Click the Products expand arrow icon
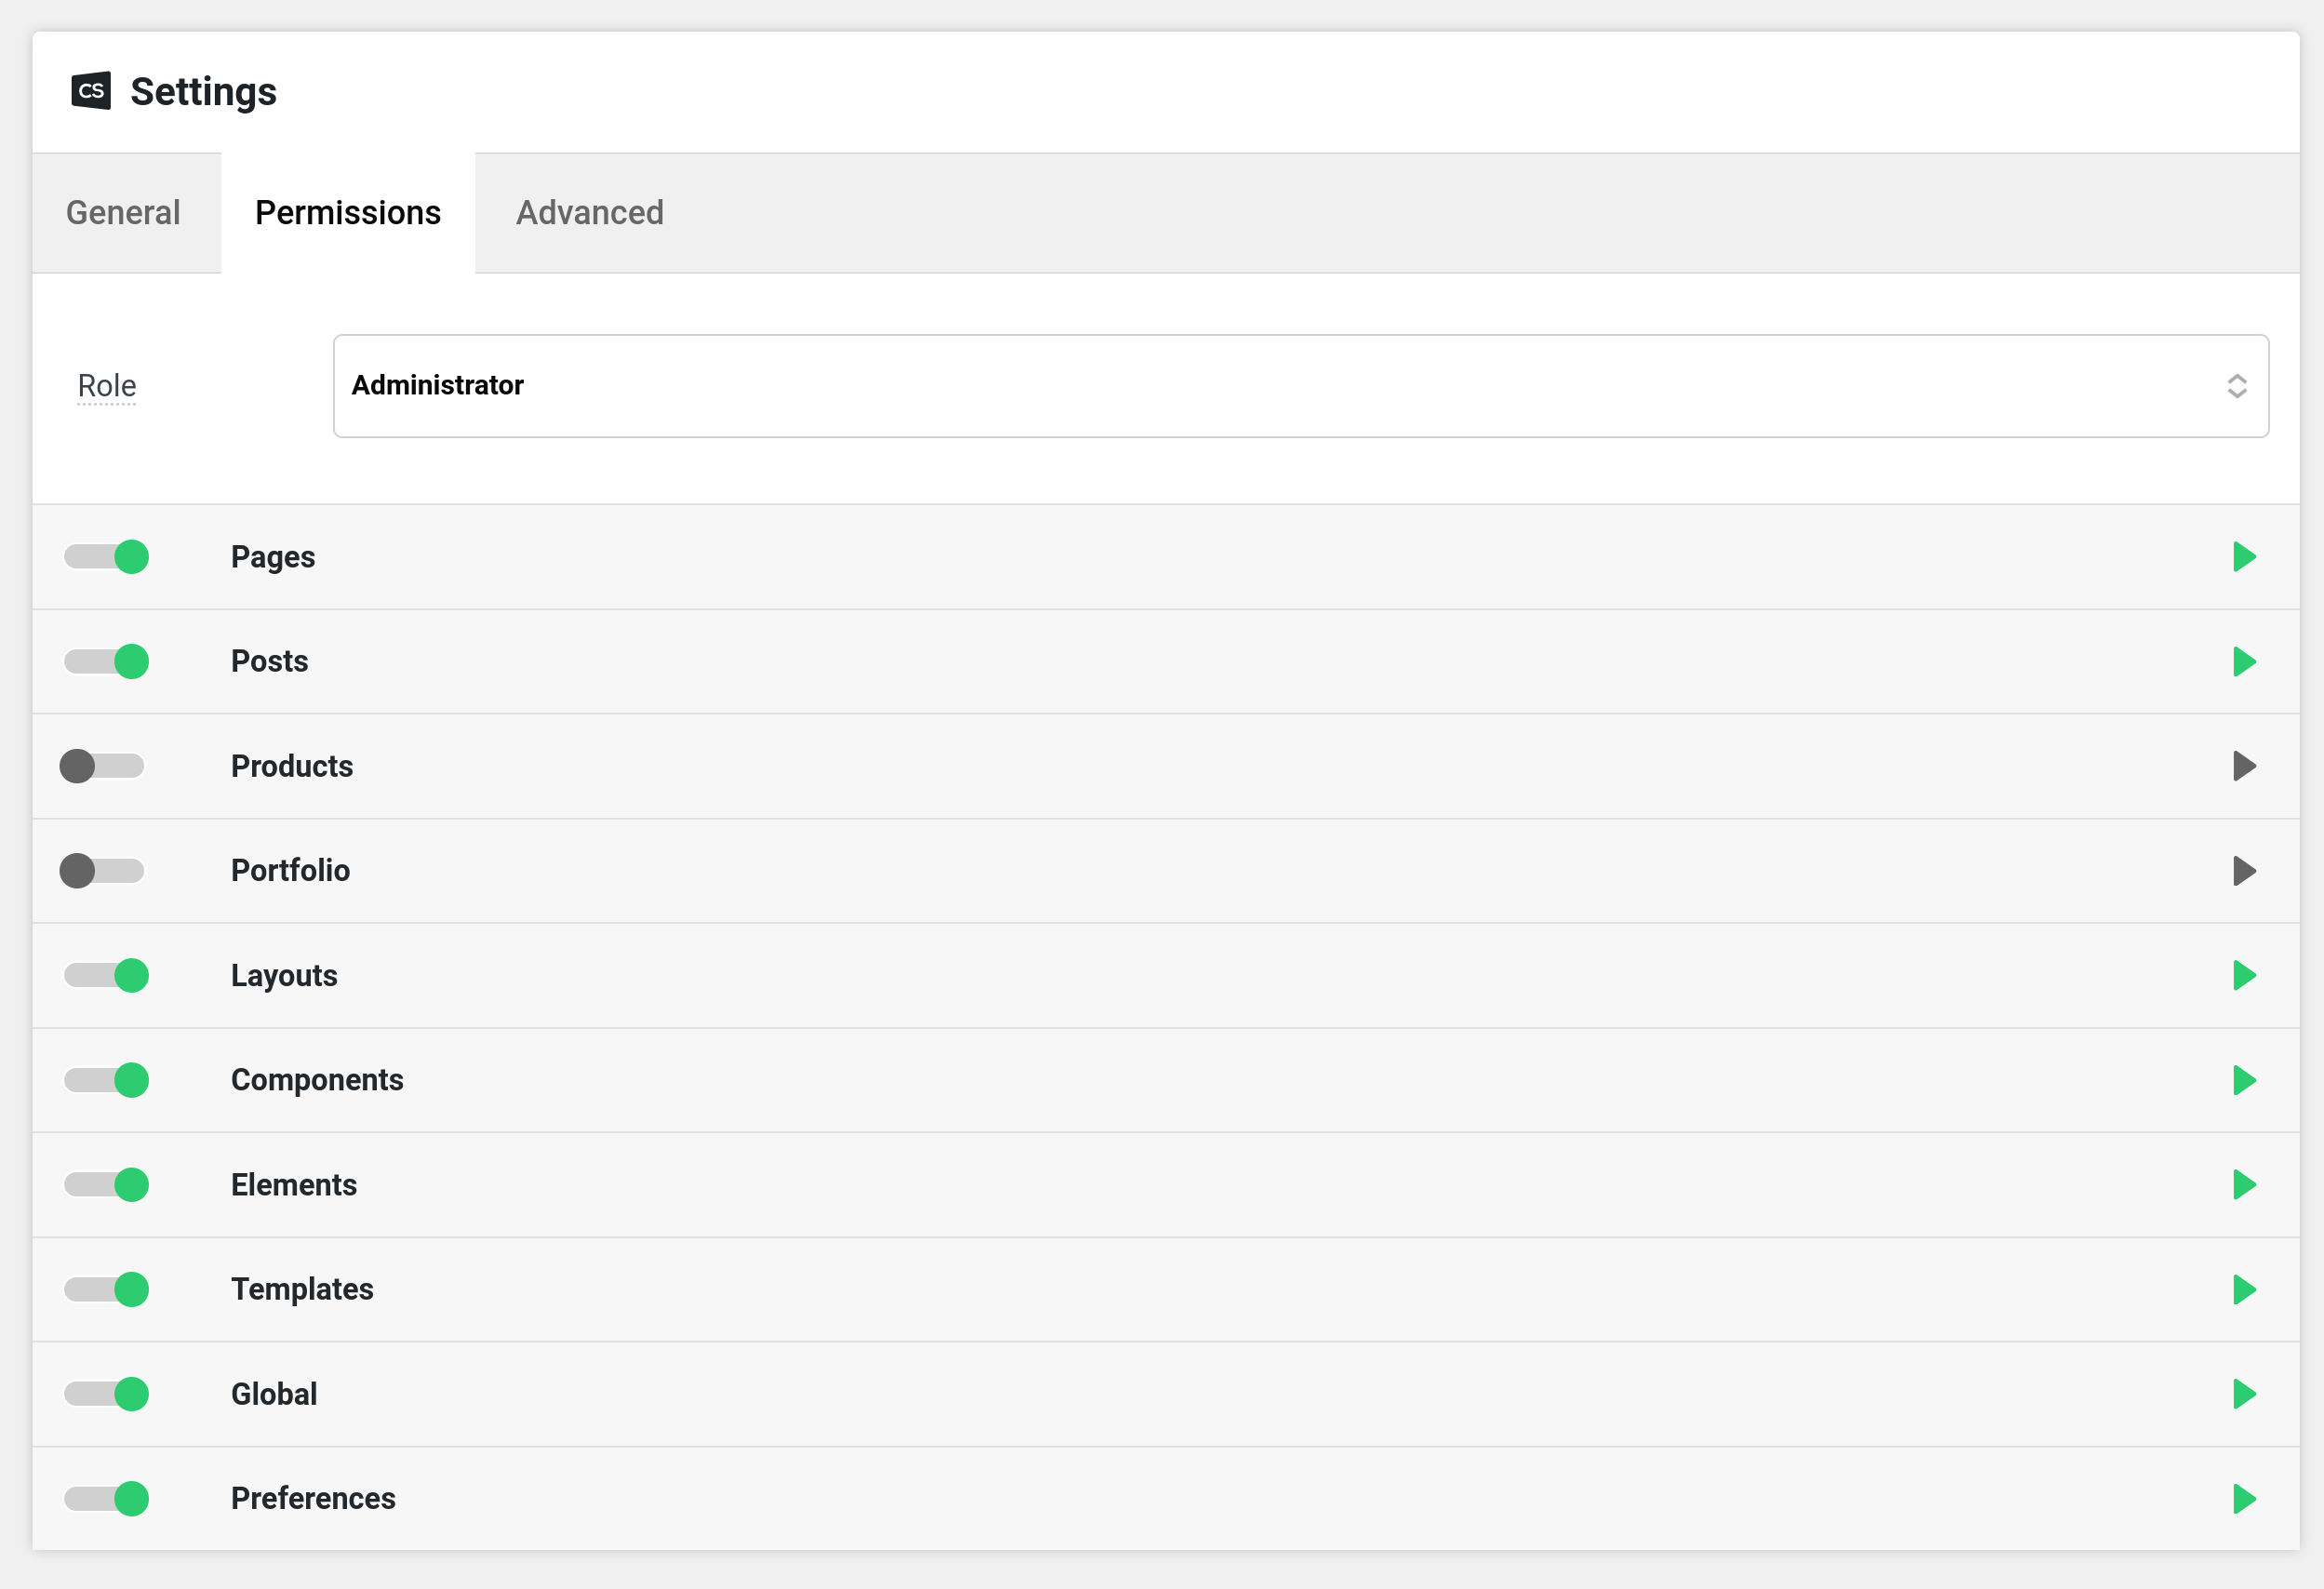Screen dimensions: 2324x1589 click(x=2245, y=765)
